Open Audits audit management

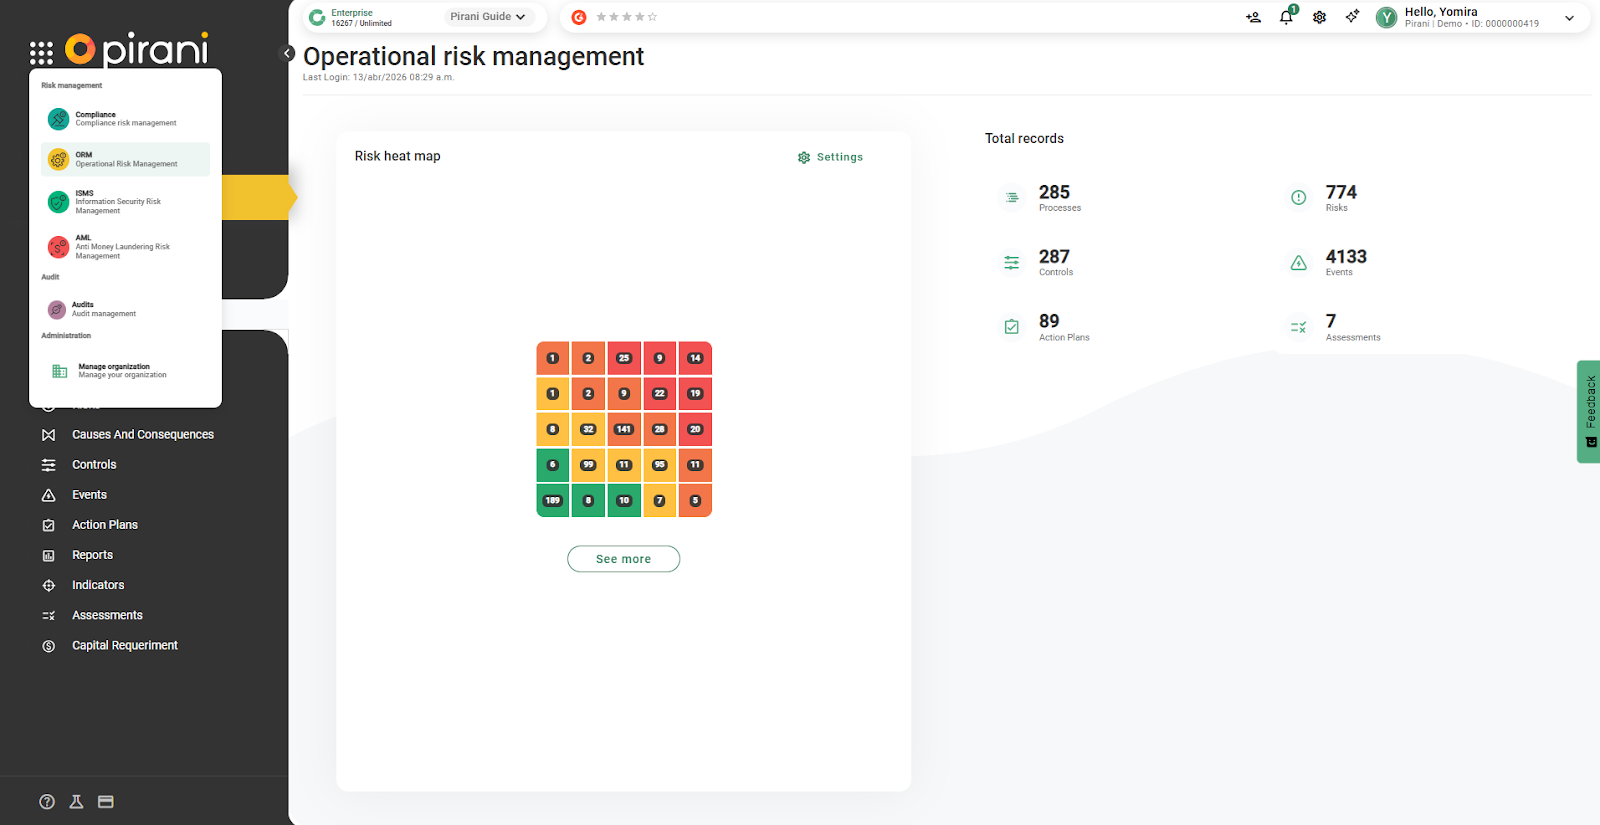103,309
